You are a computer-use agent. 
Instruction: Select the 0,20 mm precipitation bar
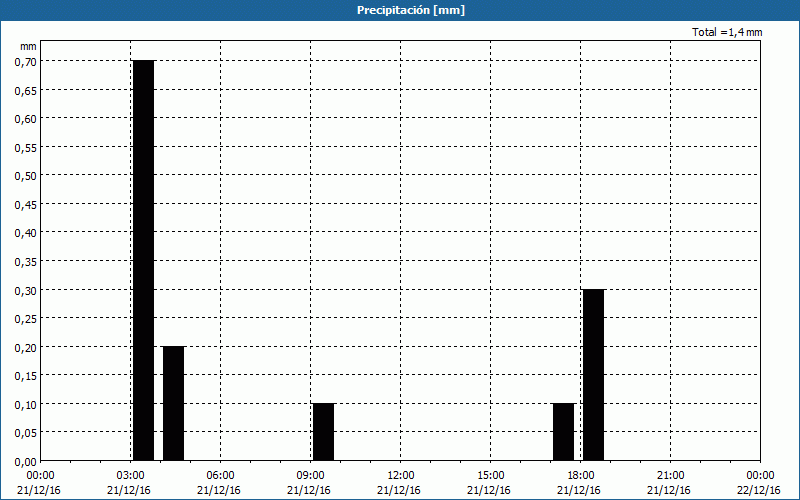(173, 403)
